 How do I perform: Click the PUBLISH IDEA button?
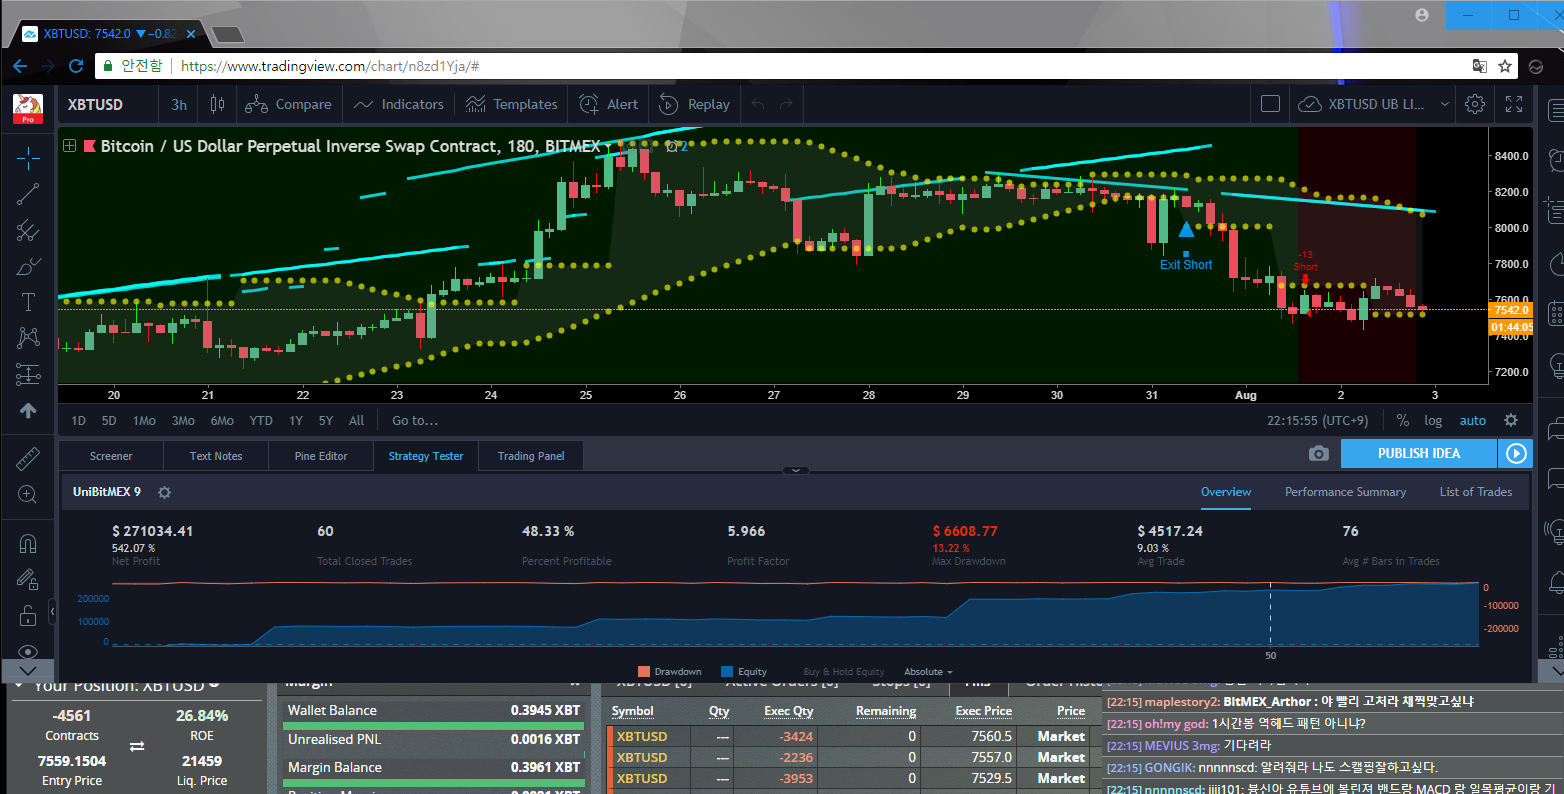click(x=1419, y=454)
